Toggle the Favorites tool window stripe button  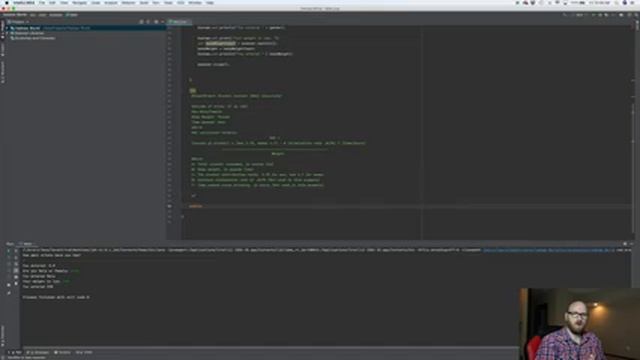[2, 336]
